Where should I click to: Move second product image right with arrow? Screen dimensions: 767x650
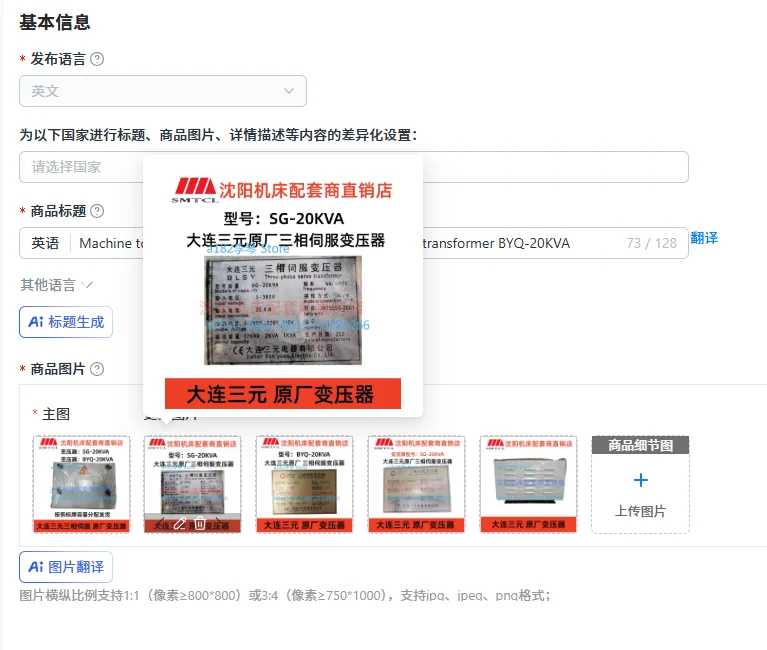point(219,523)
